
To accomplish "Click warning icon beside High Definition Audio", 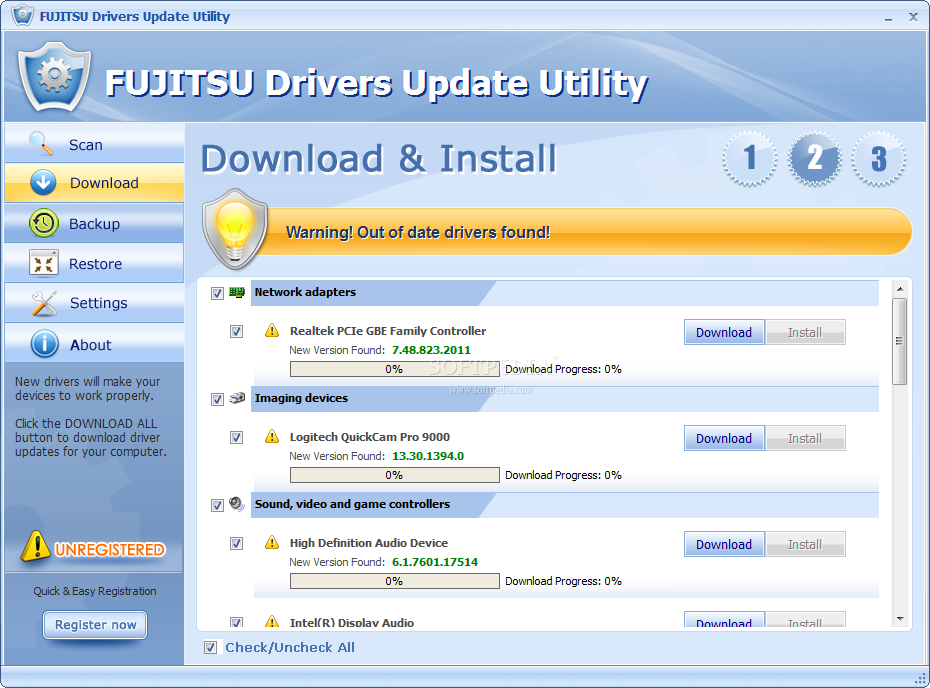I will tap(272, 542).
